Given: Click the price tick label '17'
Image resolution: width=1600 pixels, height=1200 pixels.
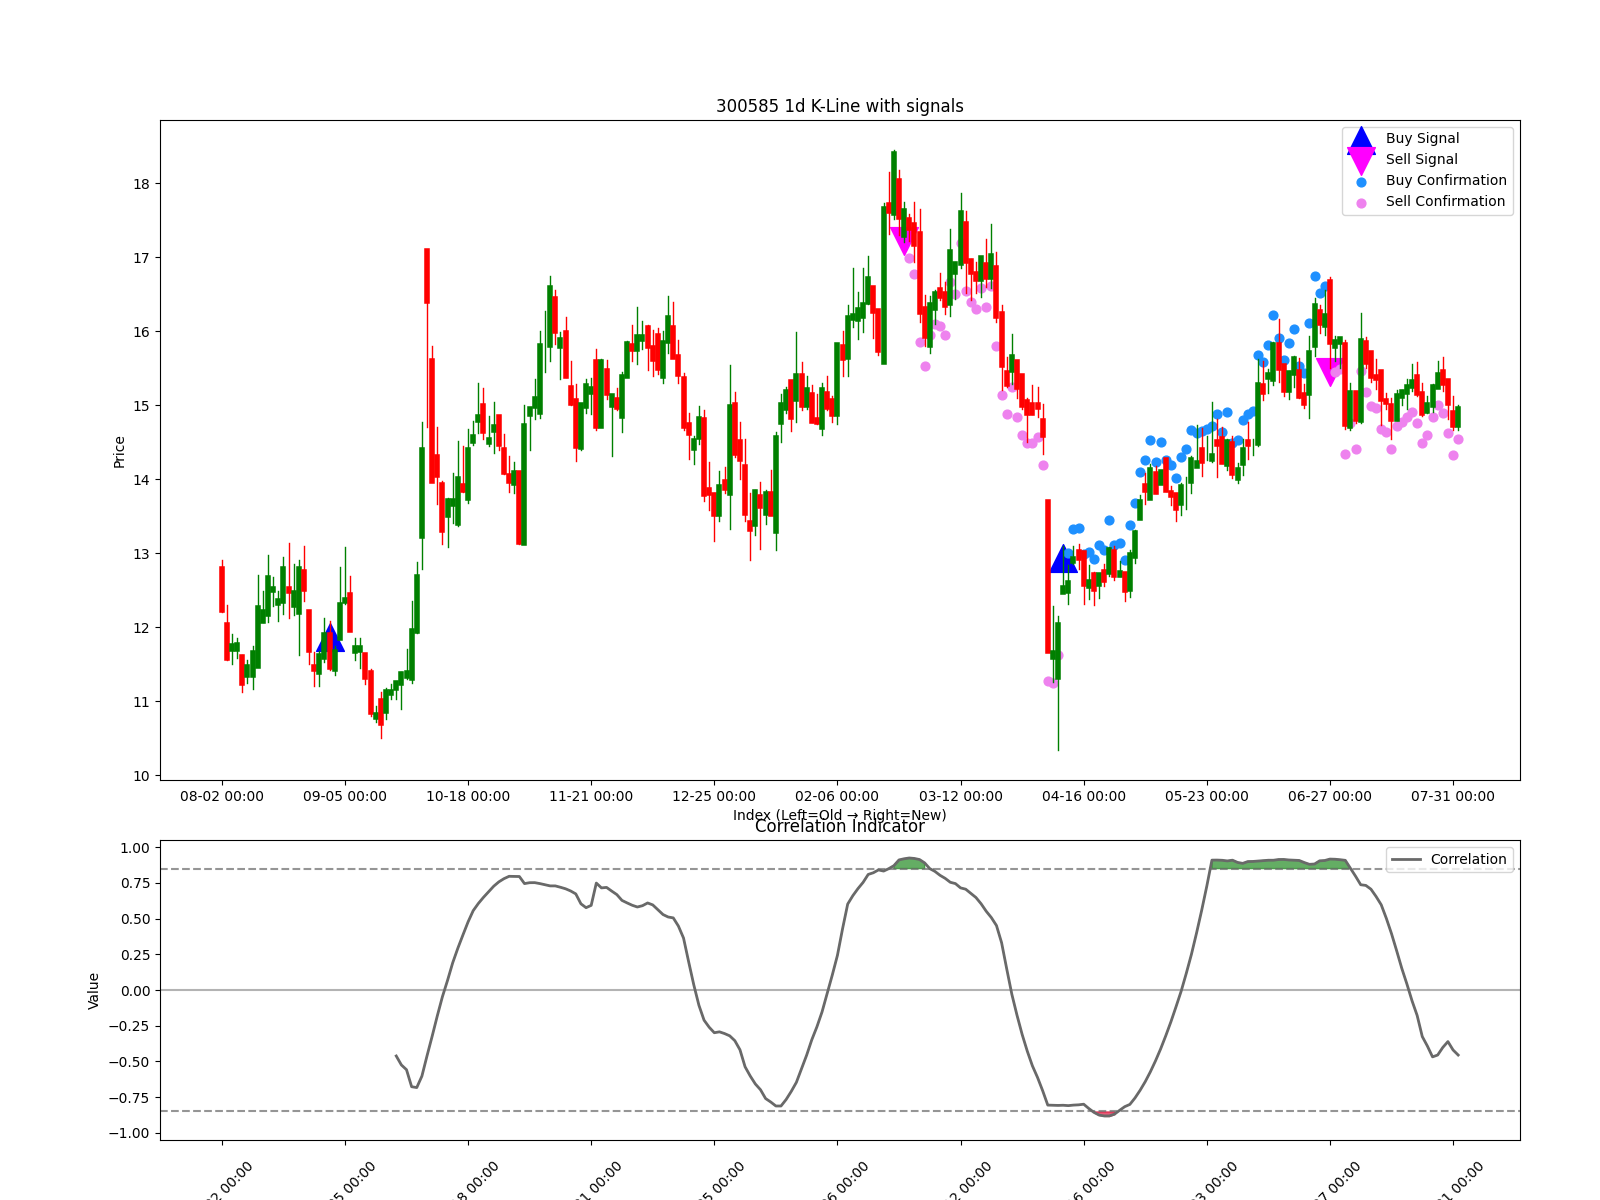Looking at the screenshot, I should coord(141,258).
